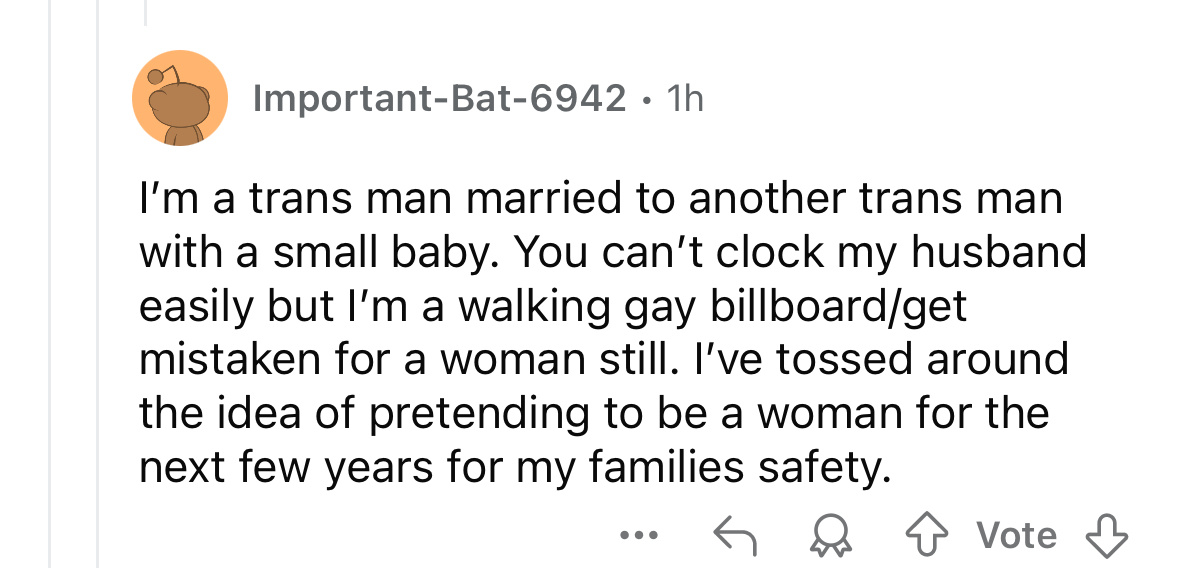Click the 1h comment timestamp

click(x=684, y=98)
